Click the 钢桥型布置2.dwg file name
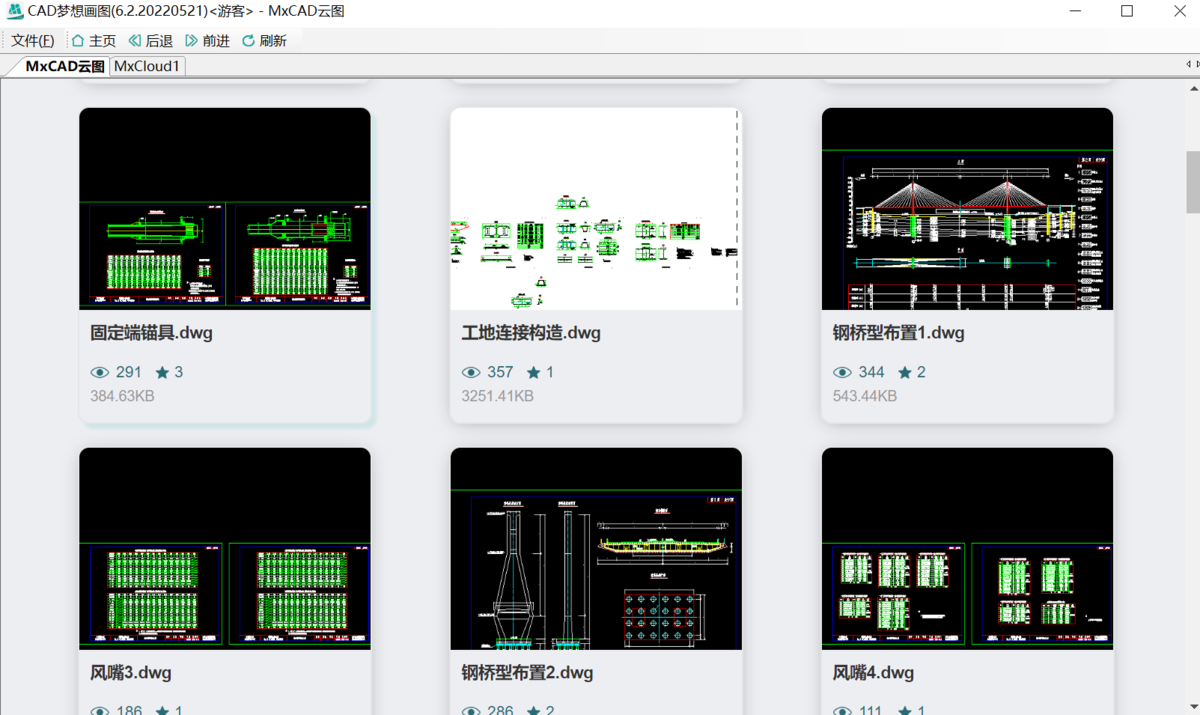The height and width of the screenshot is (715, 1200). pos(527,673)
